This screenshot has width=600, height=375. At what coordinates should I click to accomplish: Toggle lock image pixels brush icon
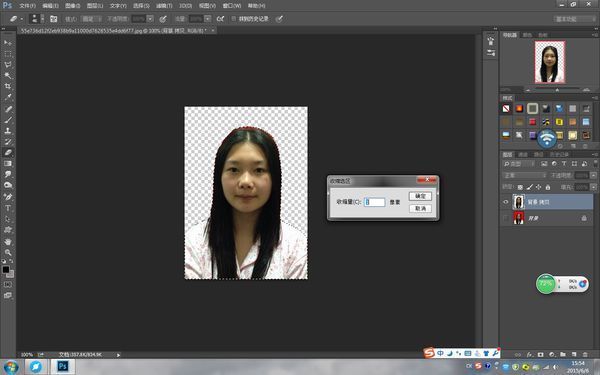(530, 187)
